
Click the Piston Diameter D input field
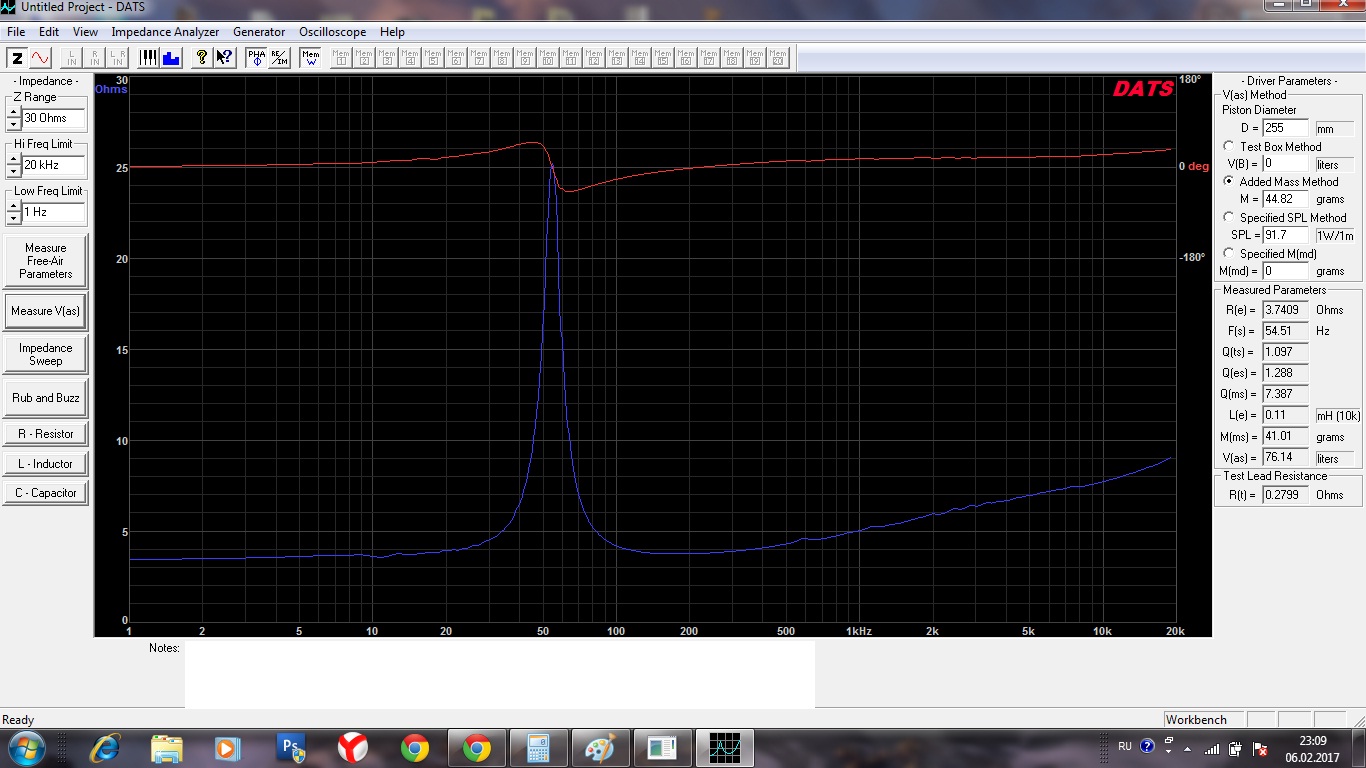(x=1285, y=128)
